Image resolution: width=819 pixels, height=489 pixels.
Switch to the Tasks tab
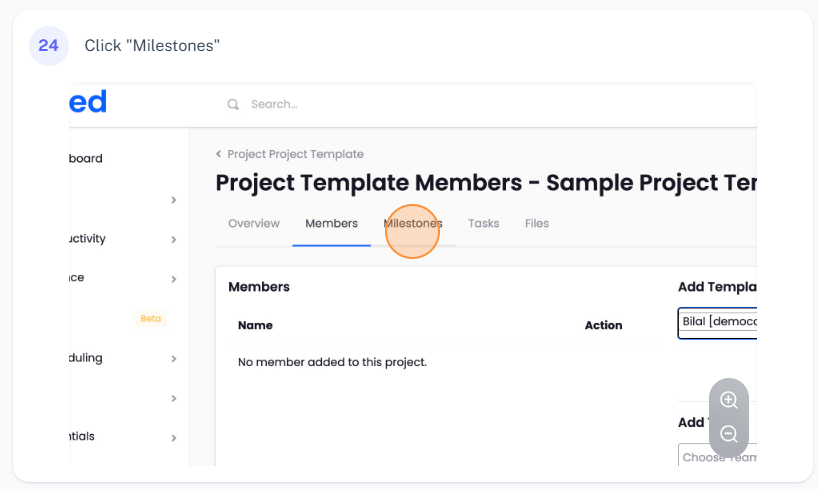[484, 224]
